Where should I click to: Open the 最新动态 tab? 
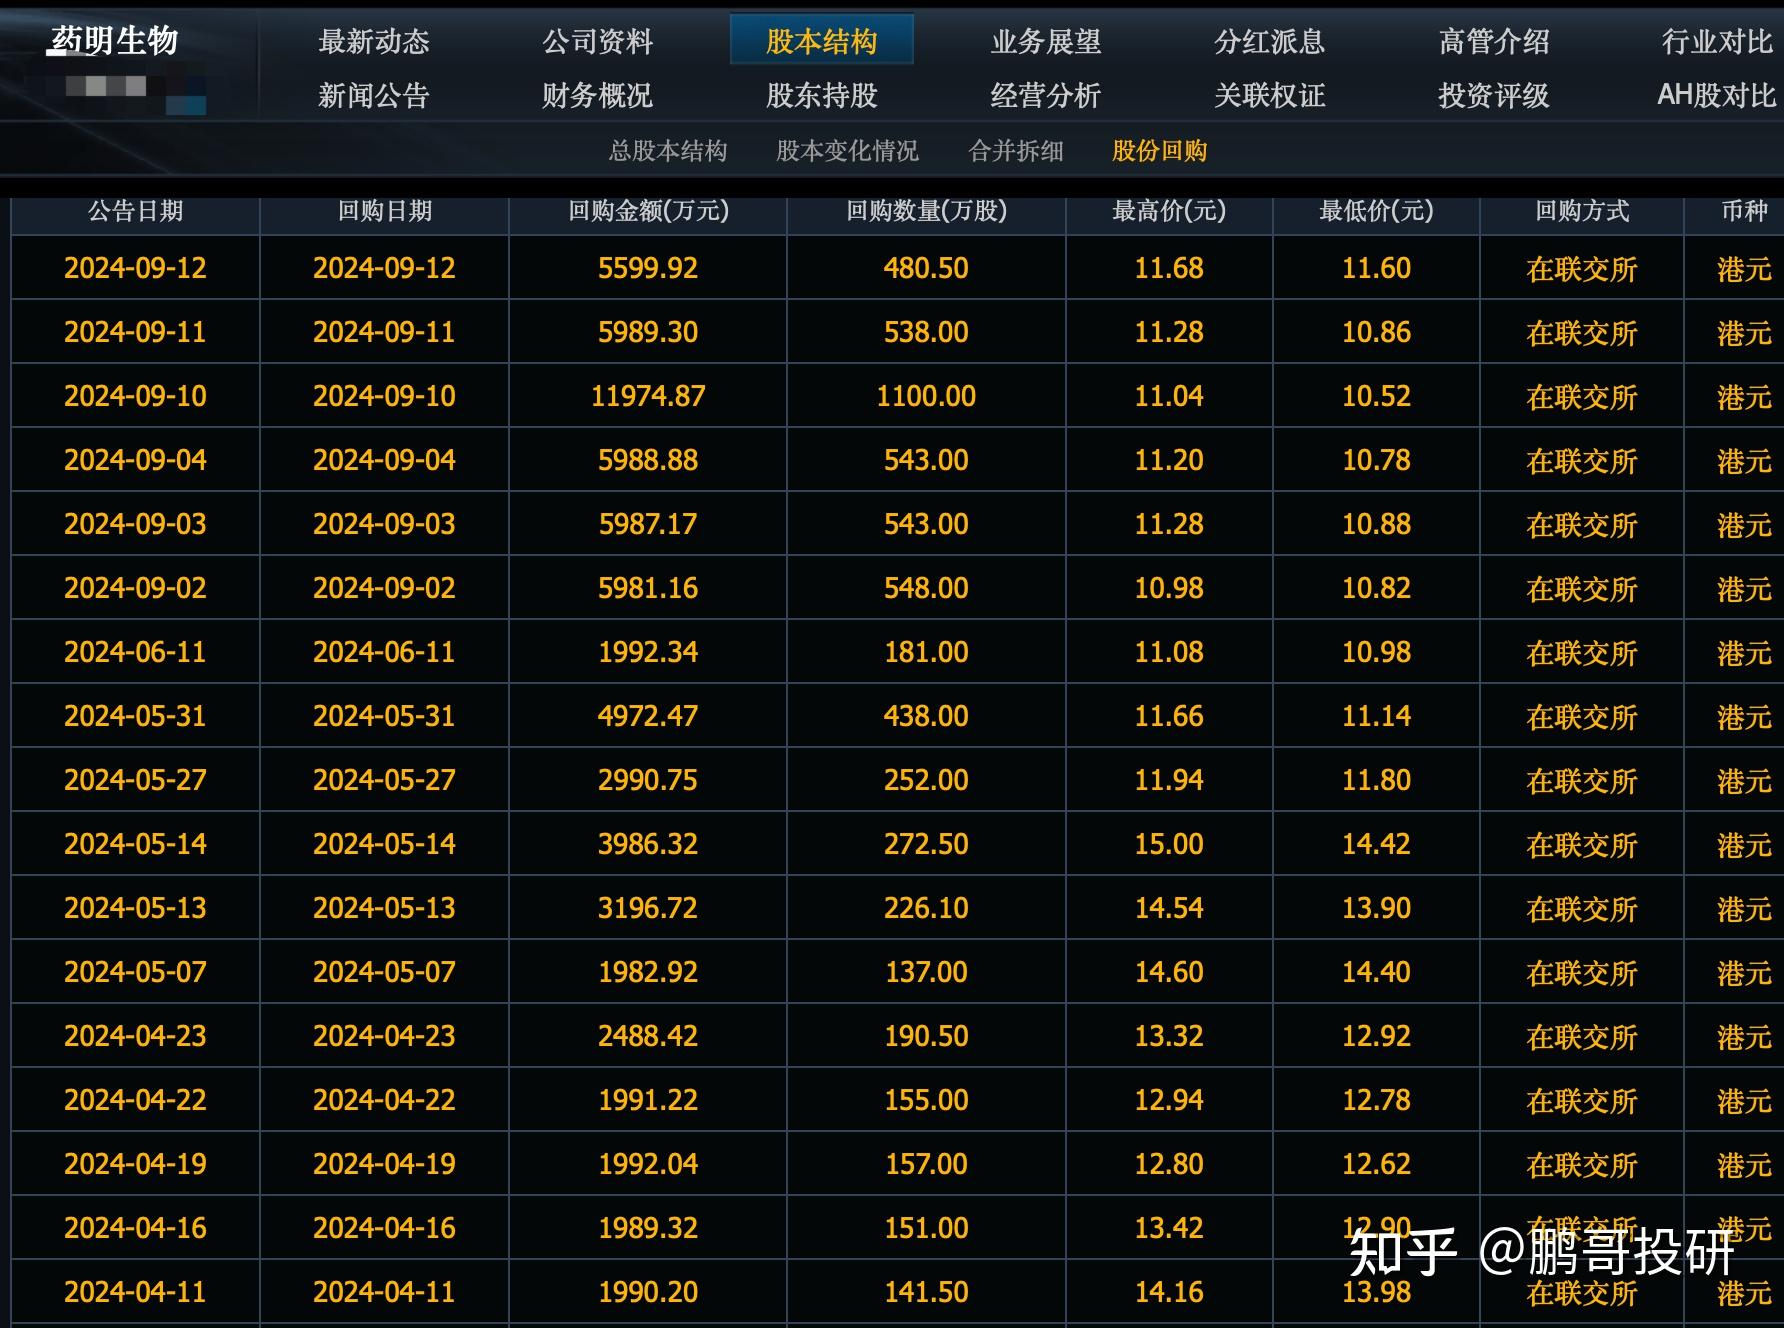point(374,41)
